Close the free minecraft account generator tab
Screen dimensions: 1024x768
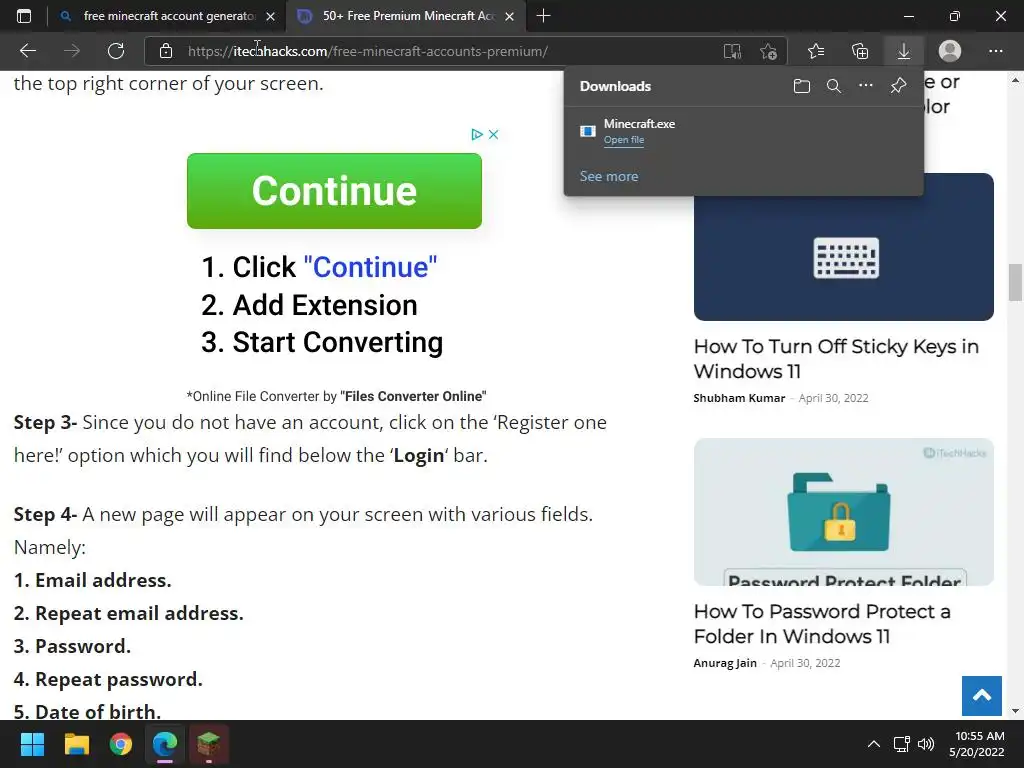point(270,16)
